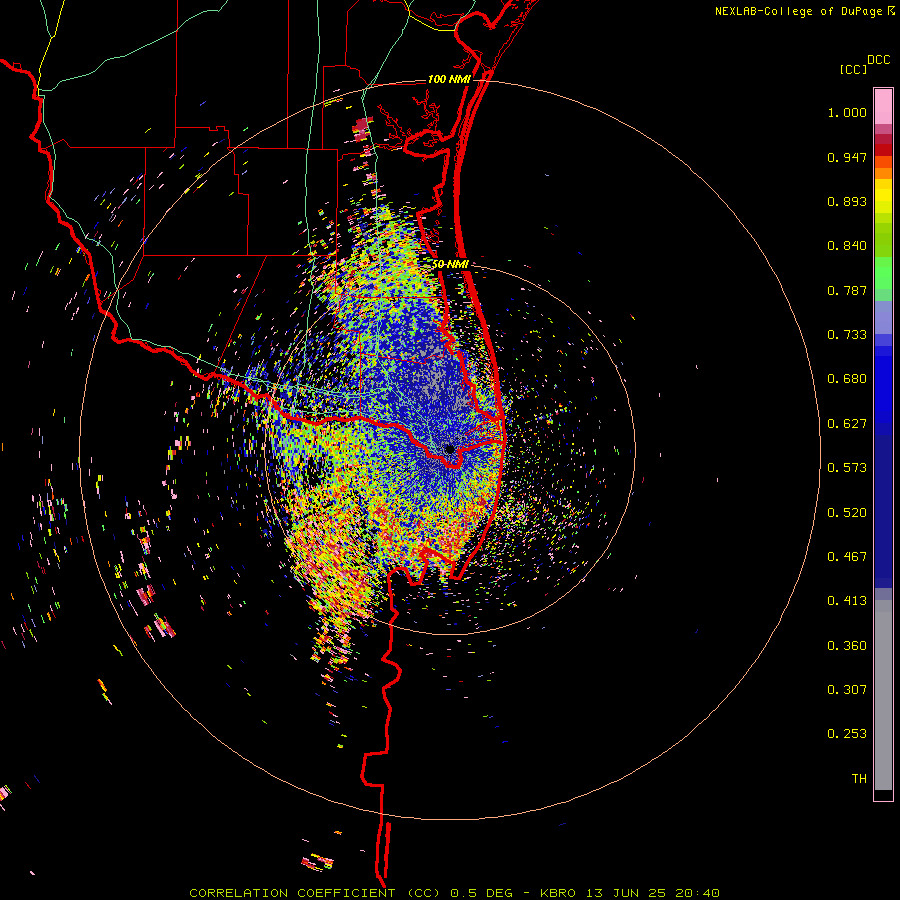Select the 0.573 legend value
900x900 pixels.
pos(847,468)
